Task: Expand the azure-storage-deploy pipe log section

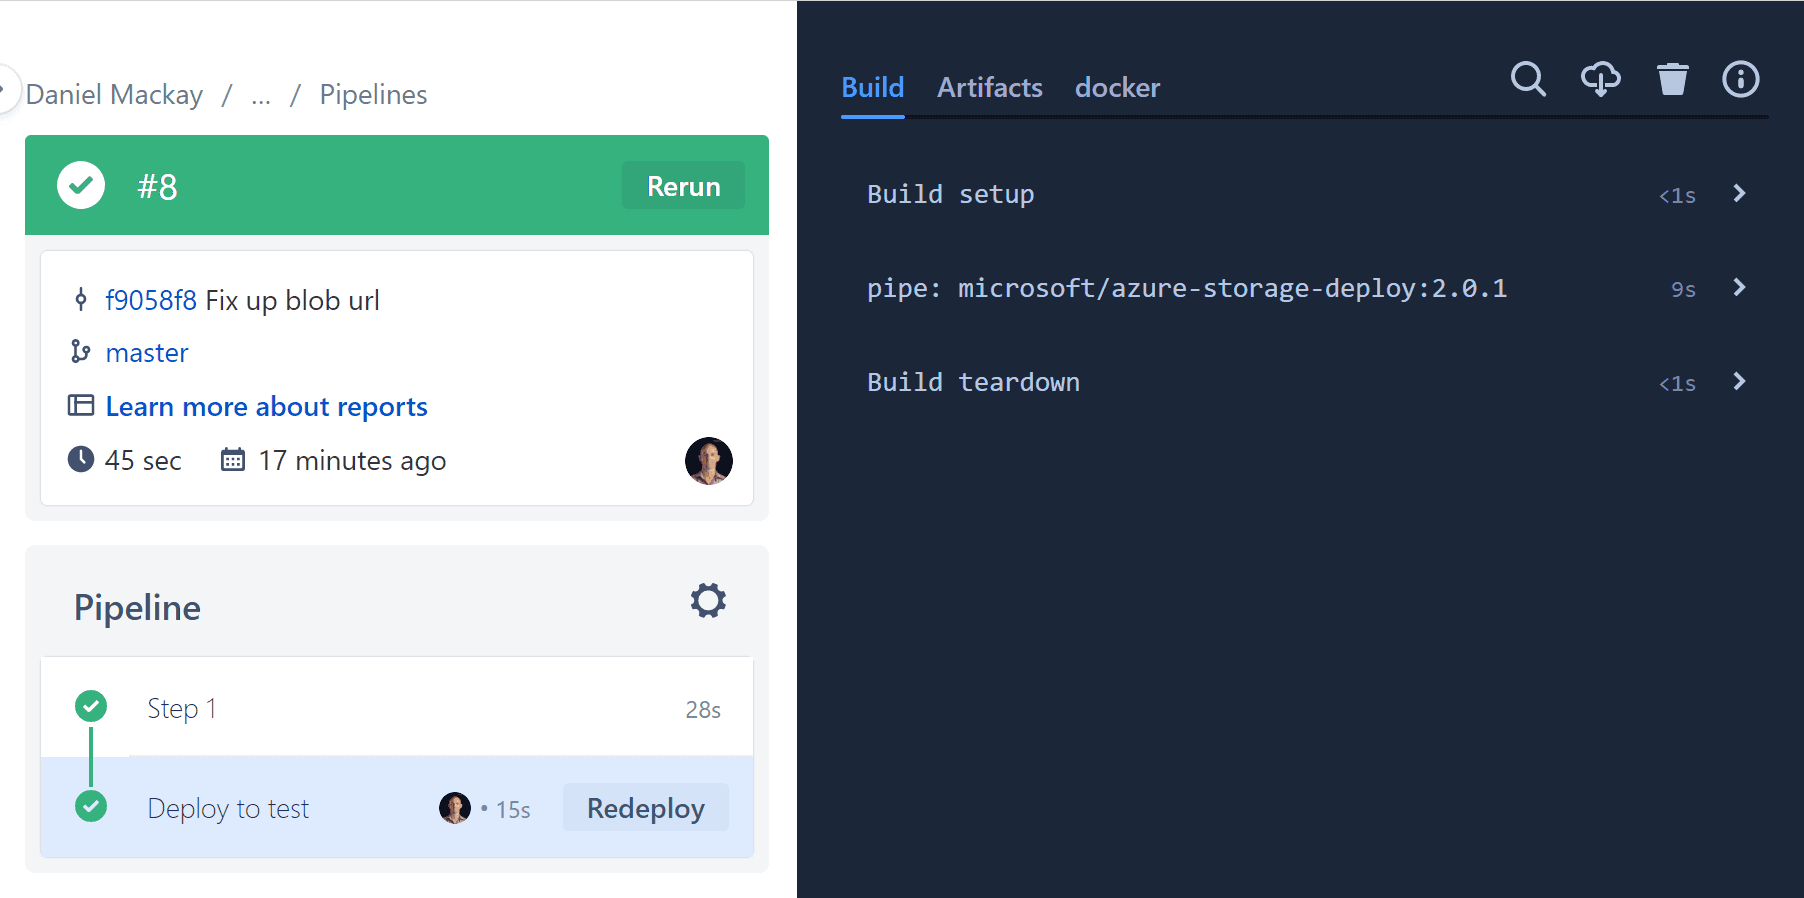Action: (x=1739, y=288)
